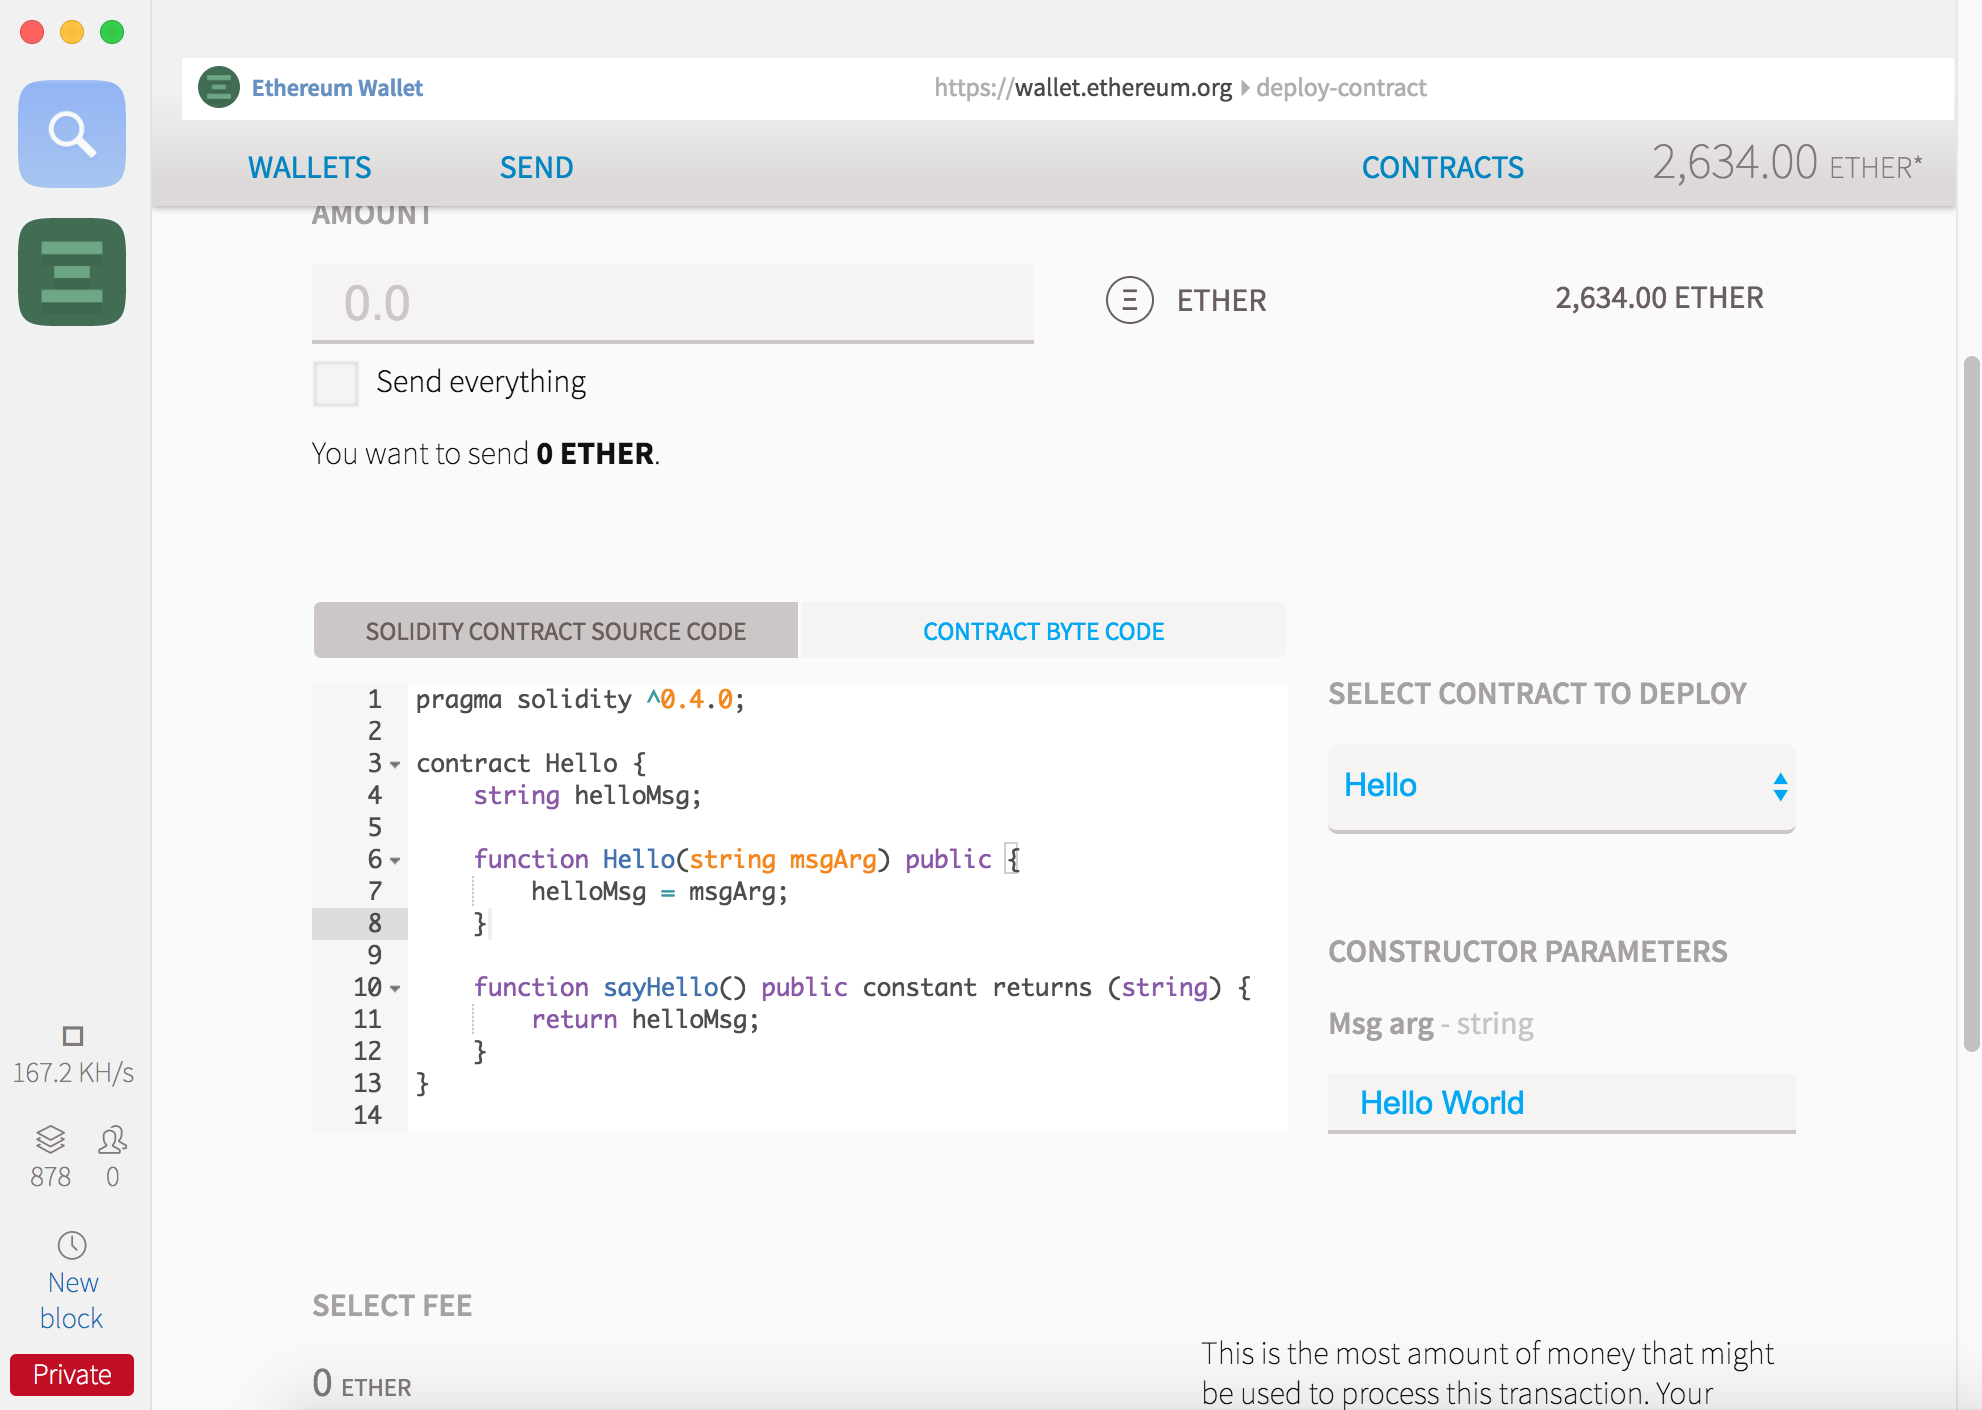Click the 878 block number text

coord(50,1177)
